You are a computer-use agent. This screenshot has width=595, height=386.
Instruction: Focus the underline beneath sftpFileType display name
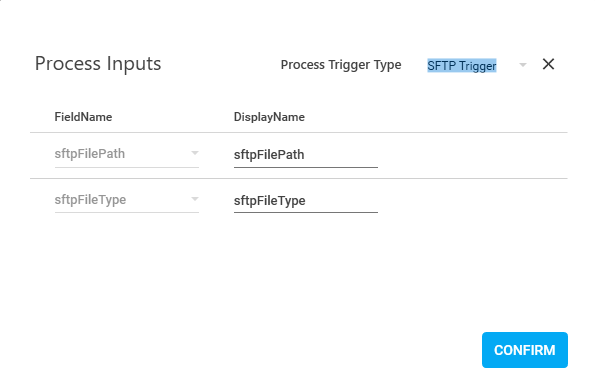pos(306,213)
